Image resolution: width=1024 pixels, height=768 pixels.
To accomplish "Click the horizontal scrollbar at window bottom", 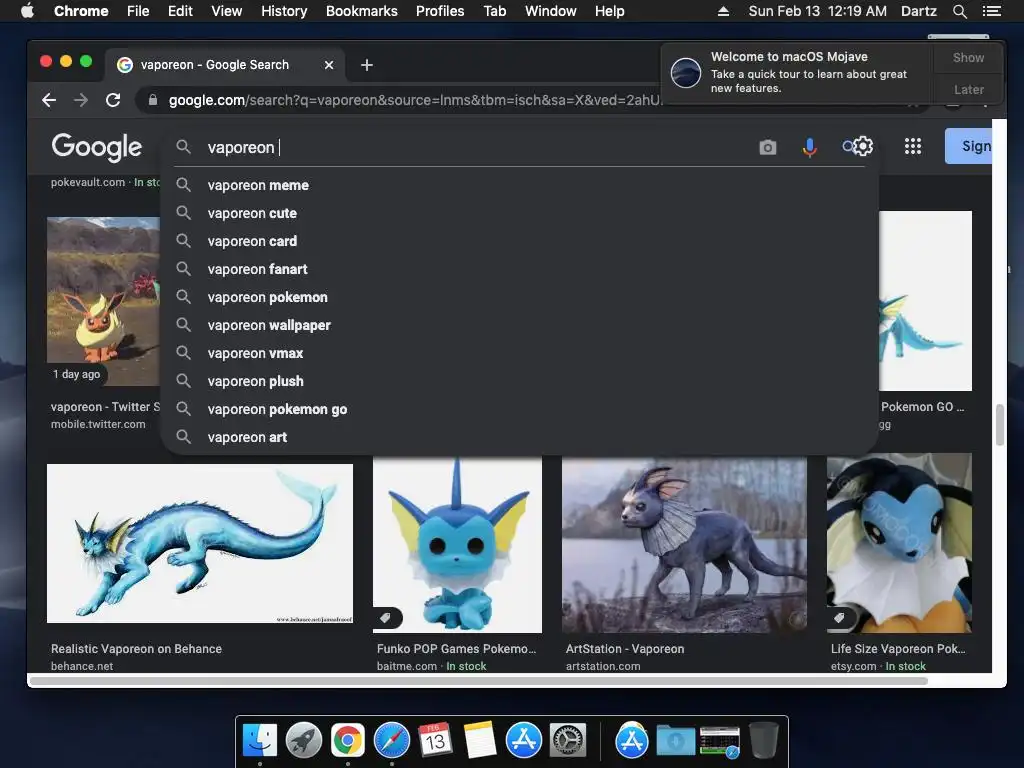I will (478, 681).
